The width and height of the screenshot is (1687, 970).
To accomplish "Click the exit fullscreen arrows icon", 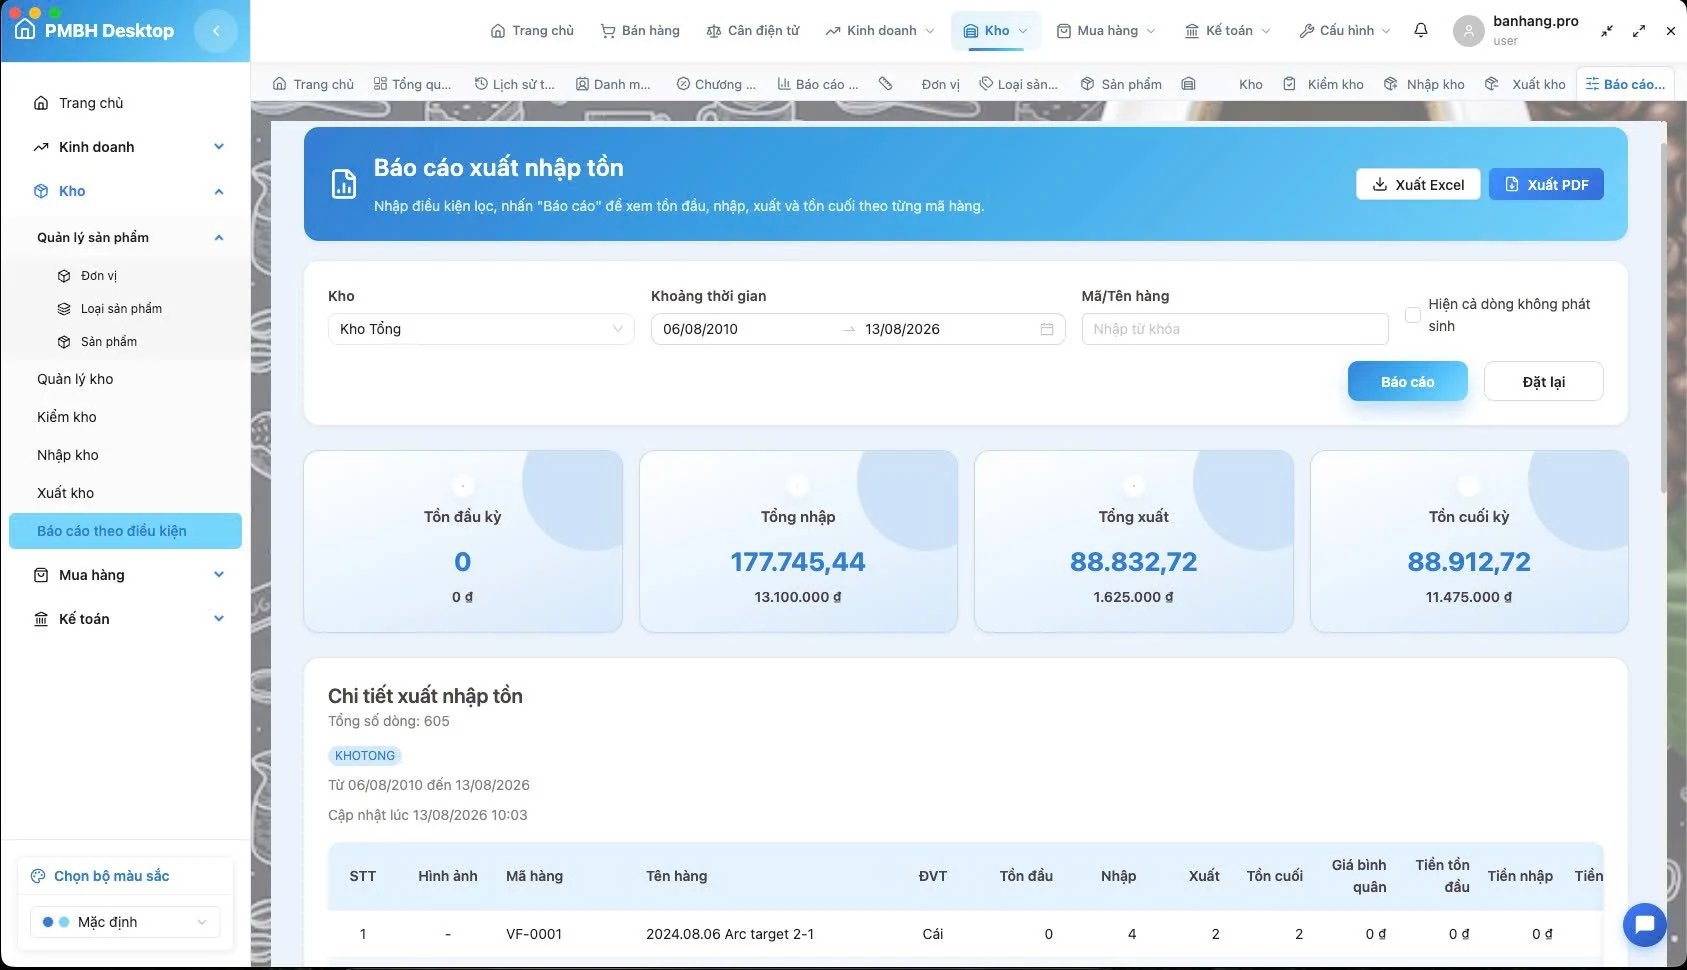I will [x=1606, y=31].
